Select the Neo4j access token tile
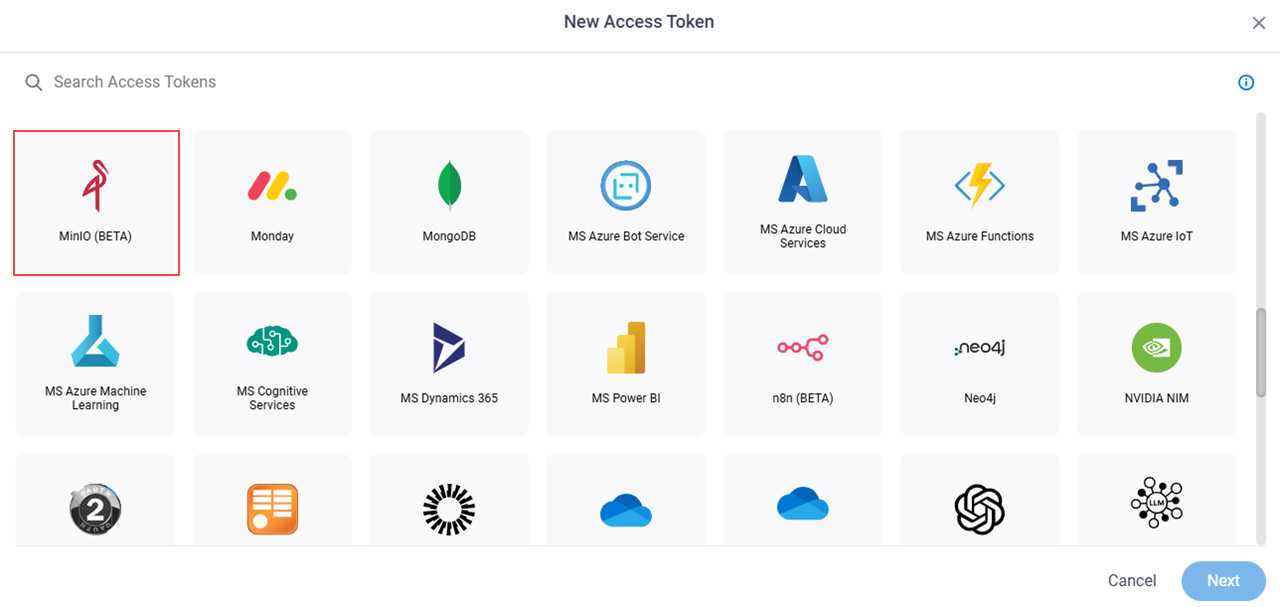Viewport: 1280px width, 607px height. tap(980, 364)
